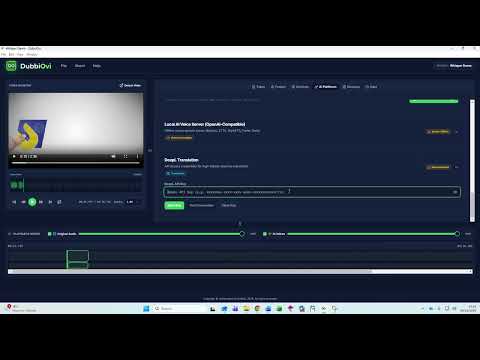Screen dimensions: 480x360
Task: Click the green audio waveform strip
Action: [76, 185]
